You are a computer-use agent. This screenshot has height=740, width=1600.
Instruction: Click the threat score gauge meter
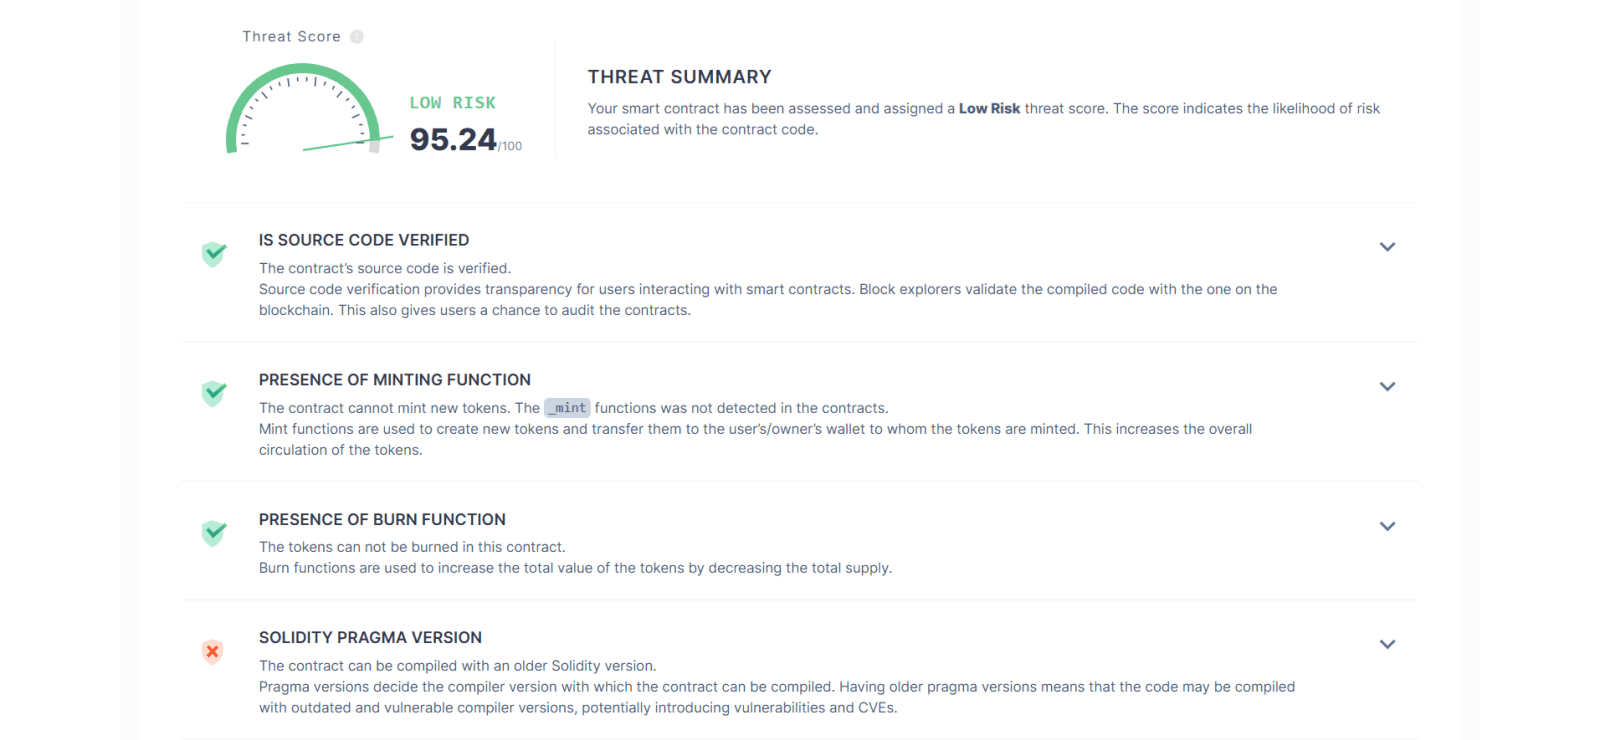point(303,110)
